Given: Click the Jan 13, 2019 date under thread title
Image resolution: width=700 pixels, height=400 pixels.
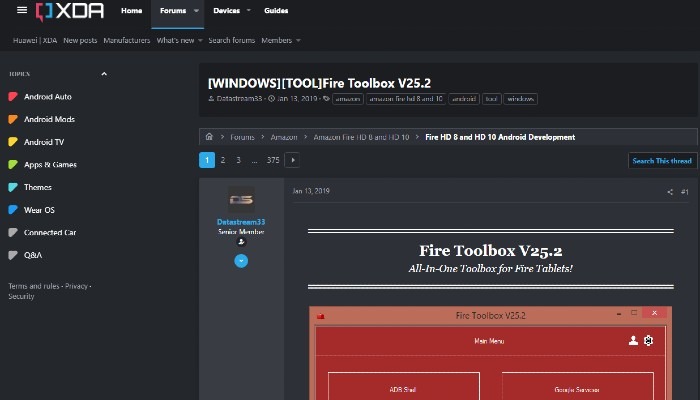Looking at the screenshot, I should (297, 99).
